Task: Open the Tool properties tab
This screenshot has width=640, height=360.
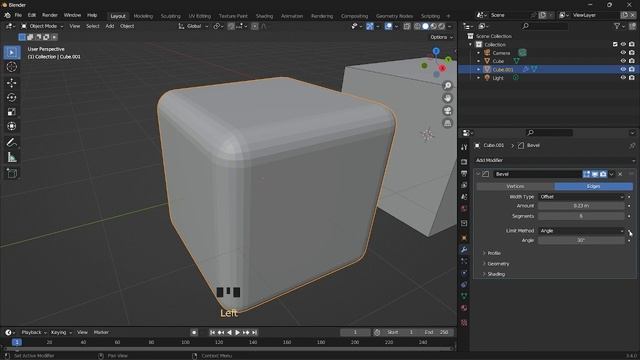Action: [464, 147]
